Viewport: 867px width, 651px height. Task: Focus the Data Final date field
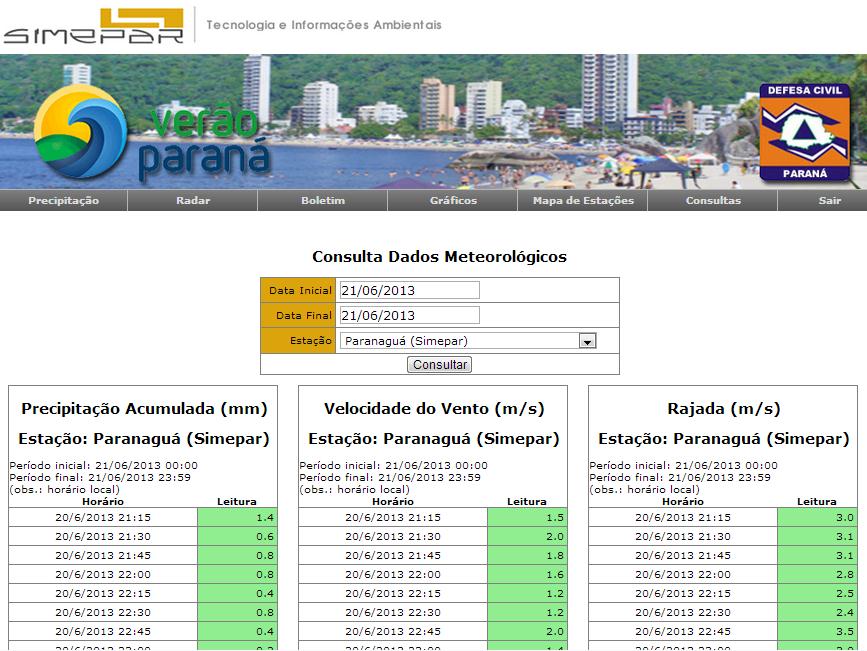point(409,315)
